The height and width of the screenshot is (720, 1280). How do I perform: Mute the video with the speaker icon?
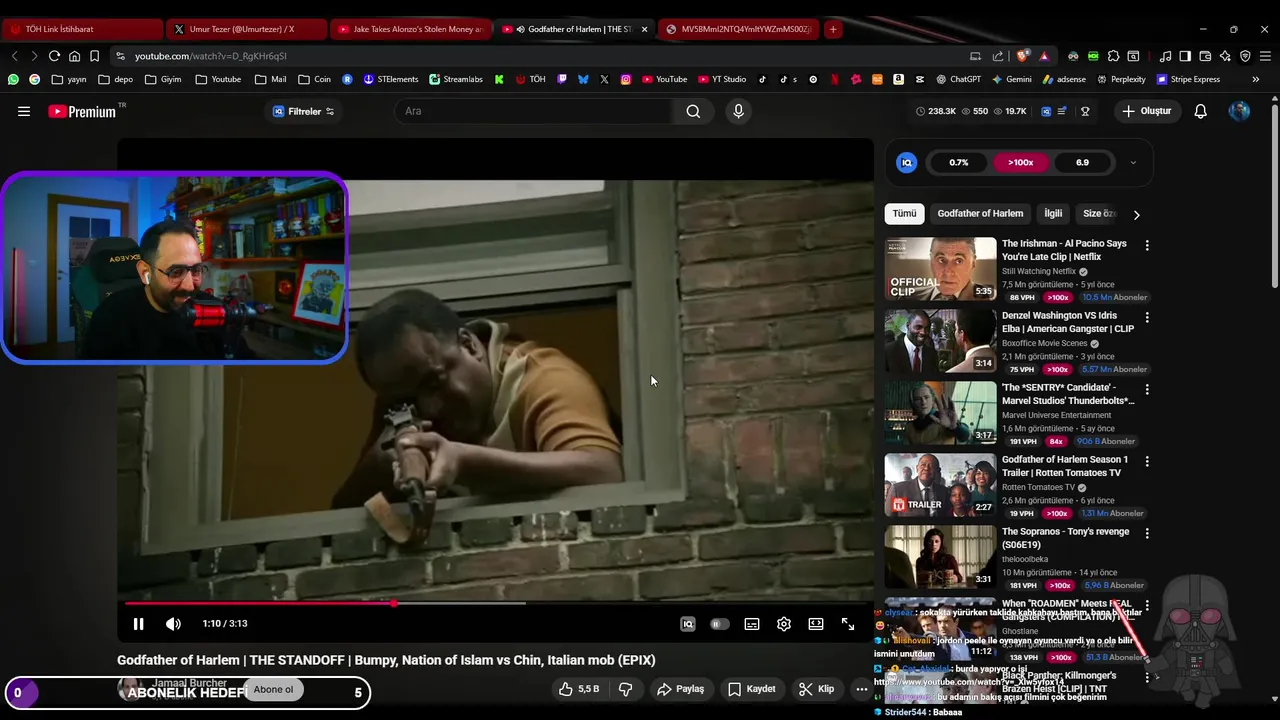(173, 624)
